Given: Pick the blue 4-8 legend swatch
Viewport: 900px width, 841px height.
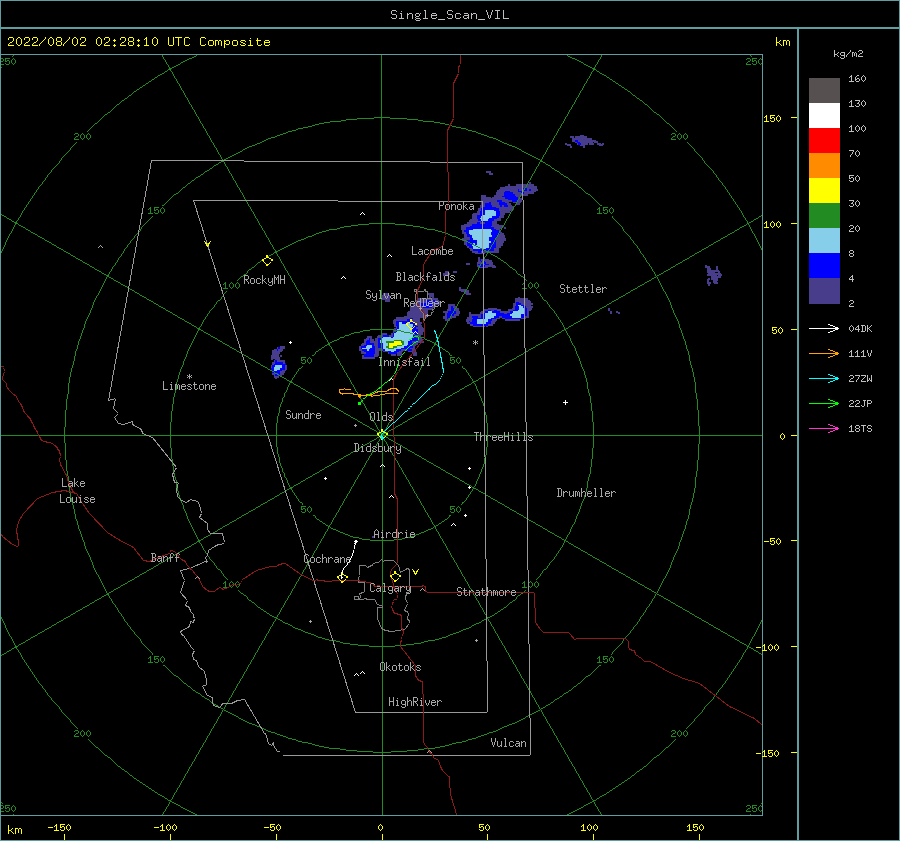Looking at the screenshot, I should pos(824,265).
